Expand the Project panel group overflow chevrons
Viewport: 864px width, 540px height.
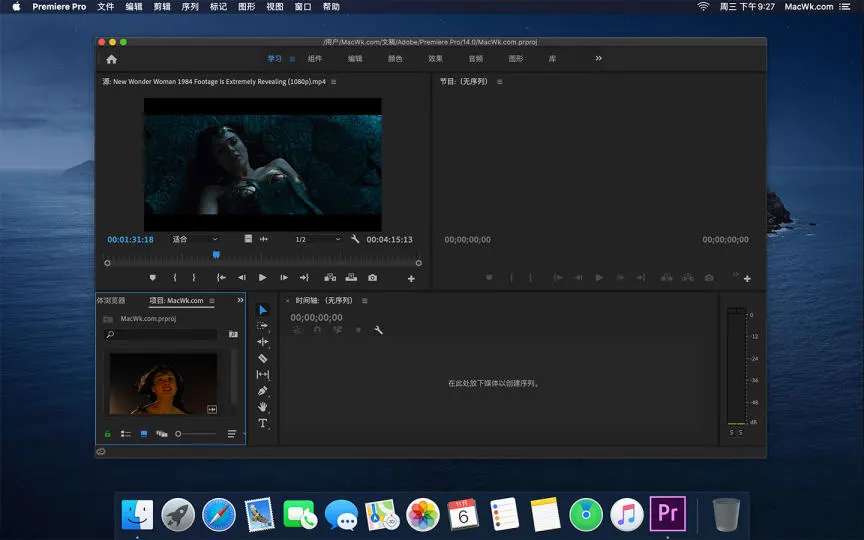(x=240, y=300)
